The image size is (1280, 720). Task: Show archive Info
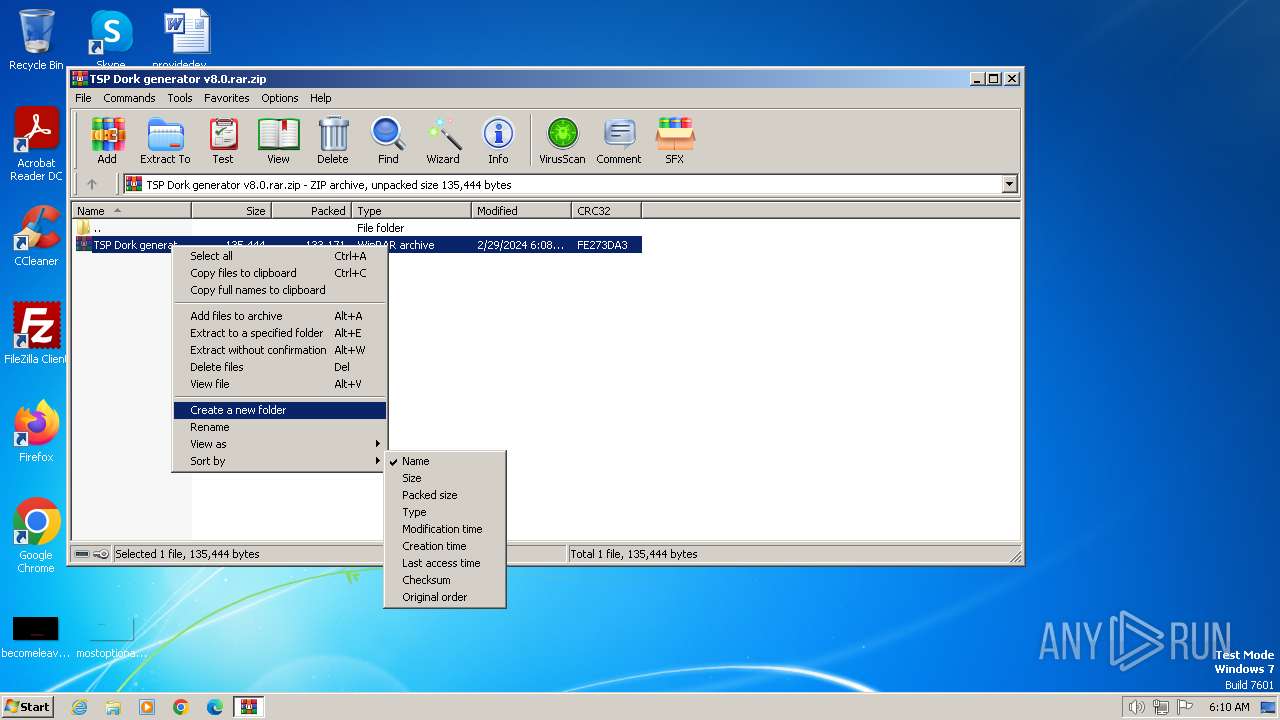tap(498, 140)
